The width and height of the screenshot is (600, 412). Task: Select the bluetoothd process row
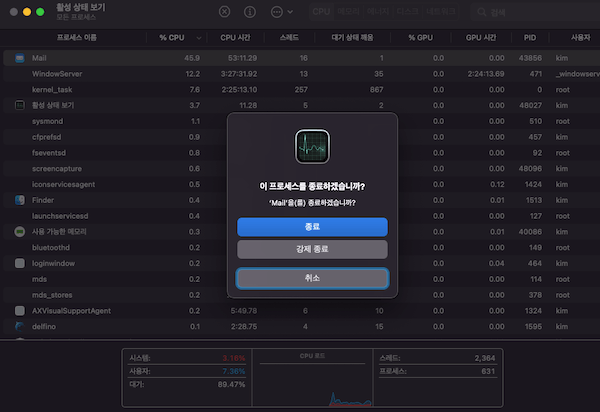coord(302,248)
